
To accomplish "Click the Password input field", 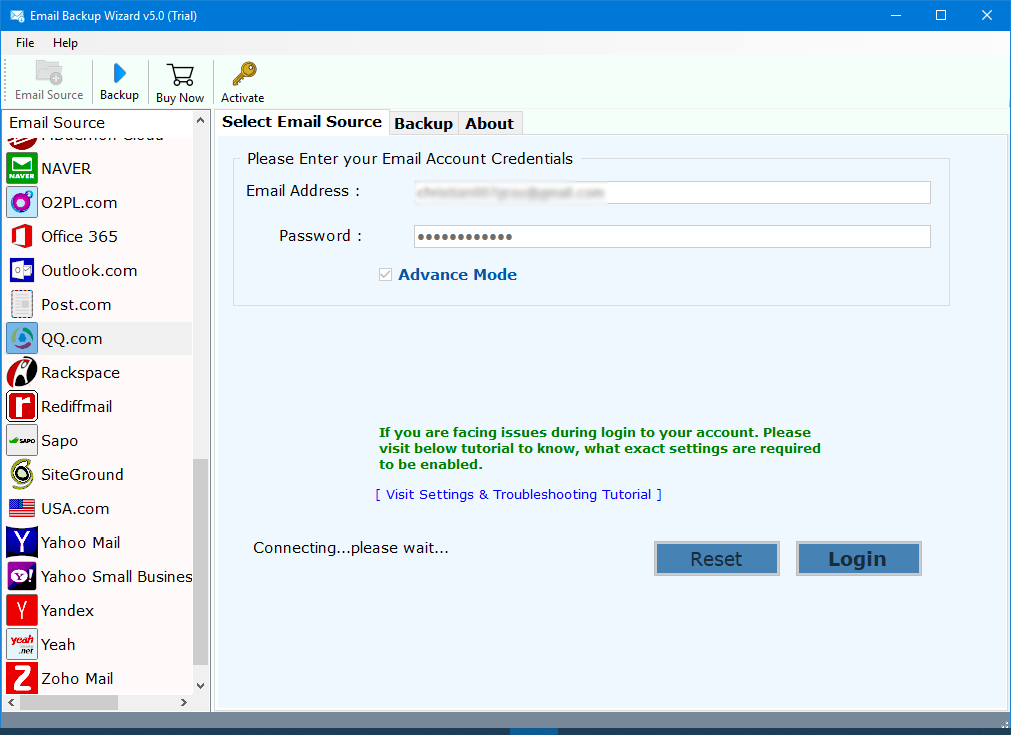I will [x=672, y=237].
